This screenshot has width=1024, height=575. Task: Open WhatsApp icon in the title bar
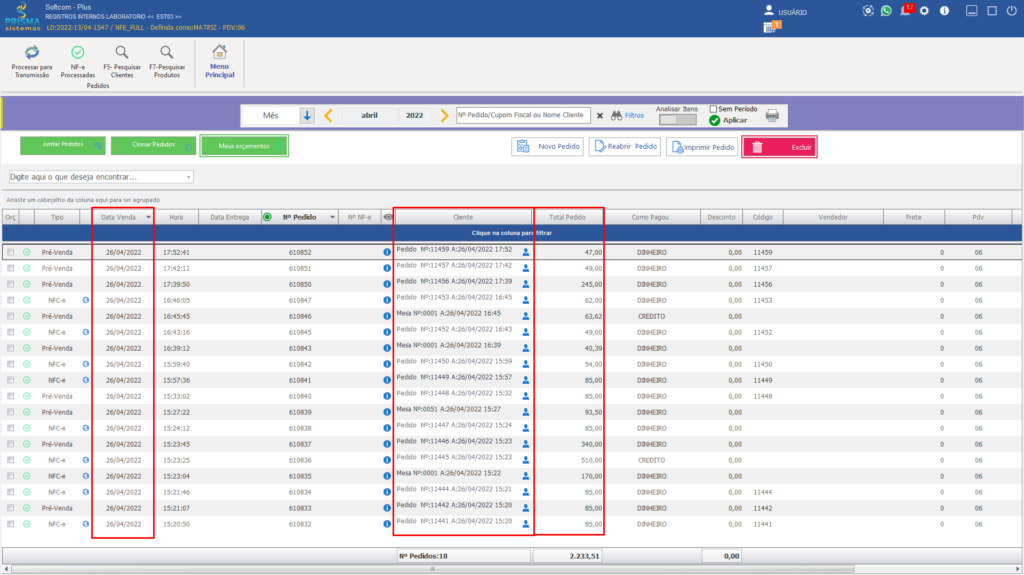click(886, 11)
